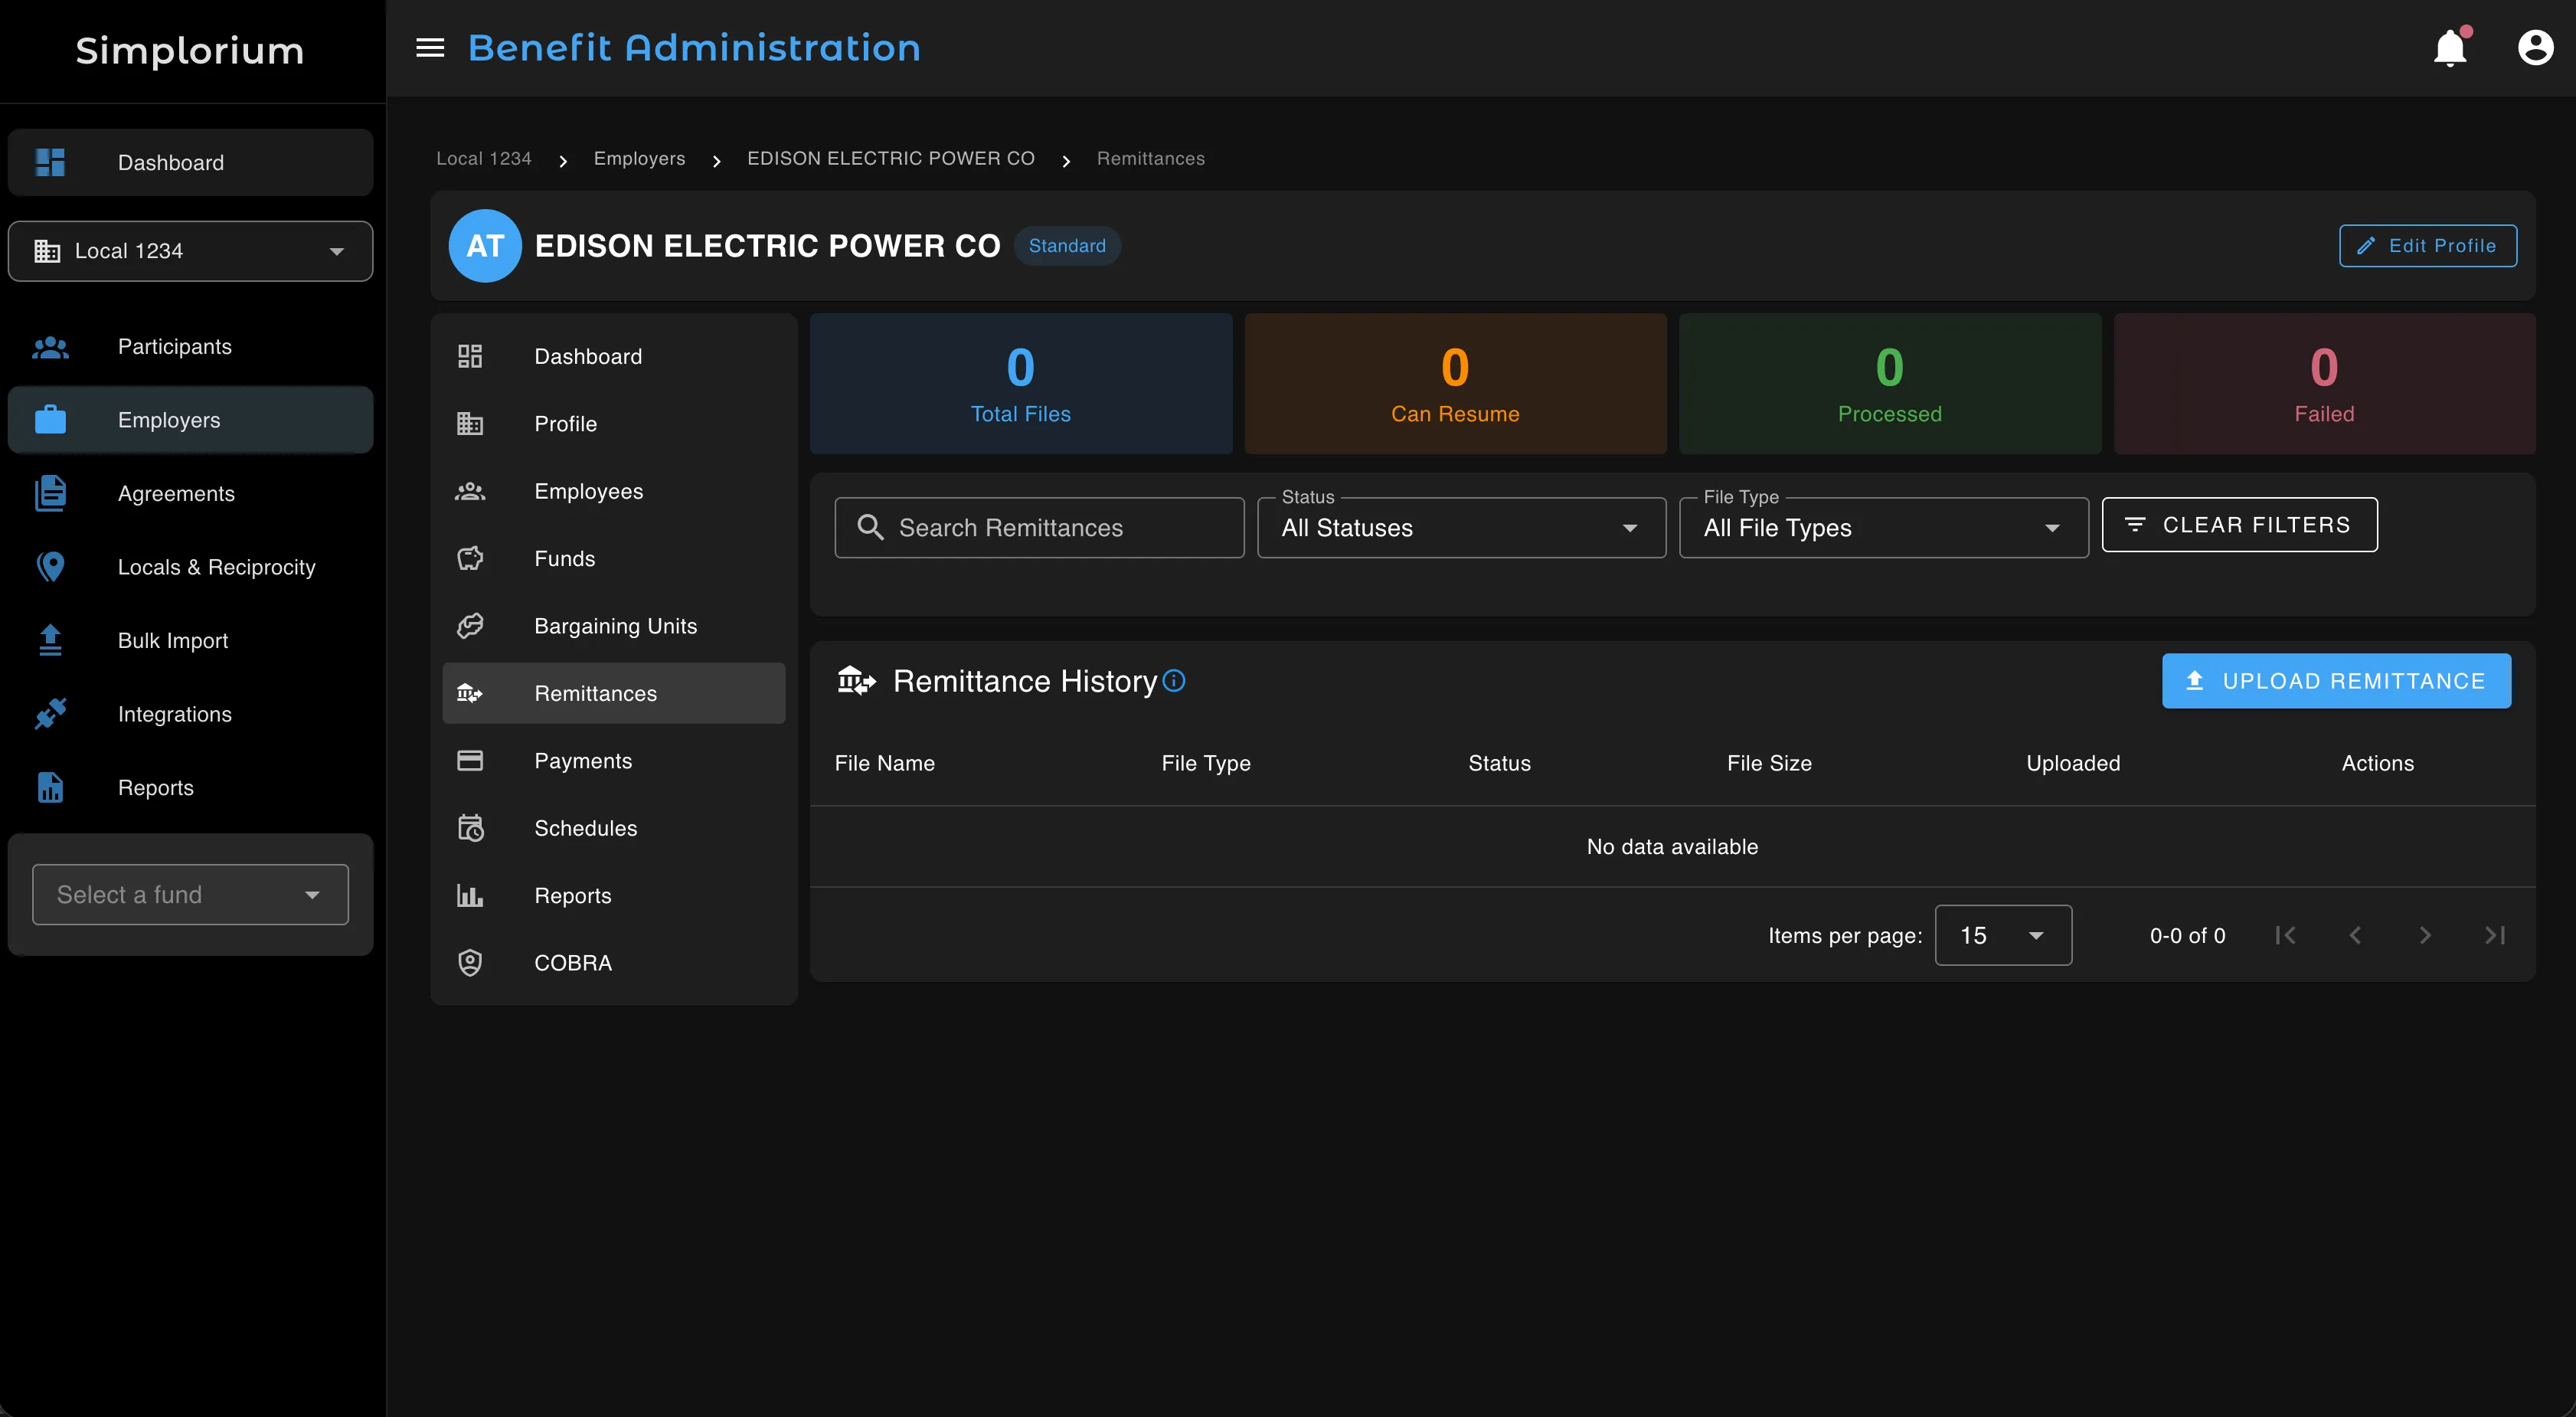Click inside the Search Remittances field
This screenshot has height=1417, width=2576.
coord(1039,527)
